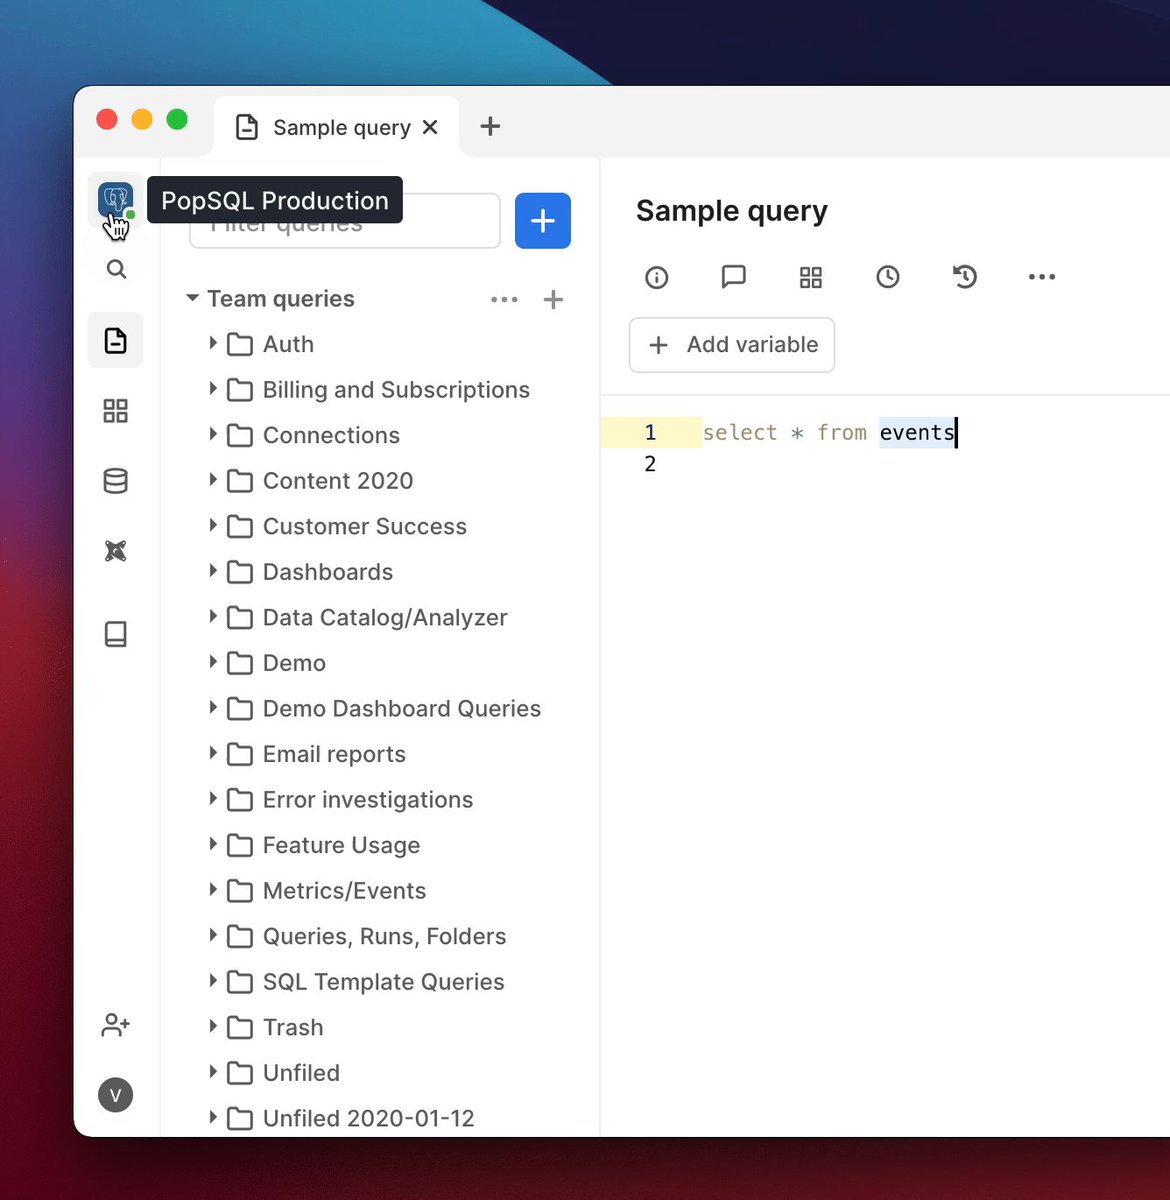
Task: Click the Add variable button
Action: [x=732, y=345]
